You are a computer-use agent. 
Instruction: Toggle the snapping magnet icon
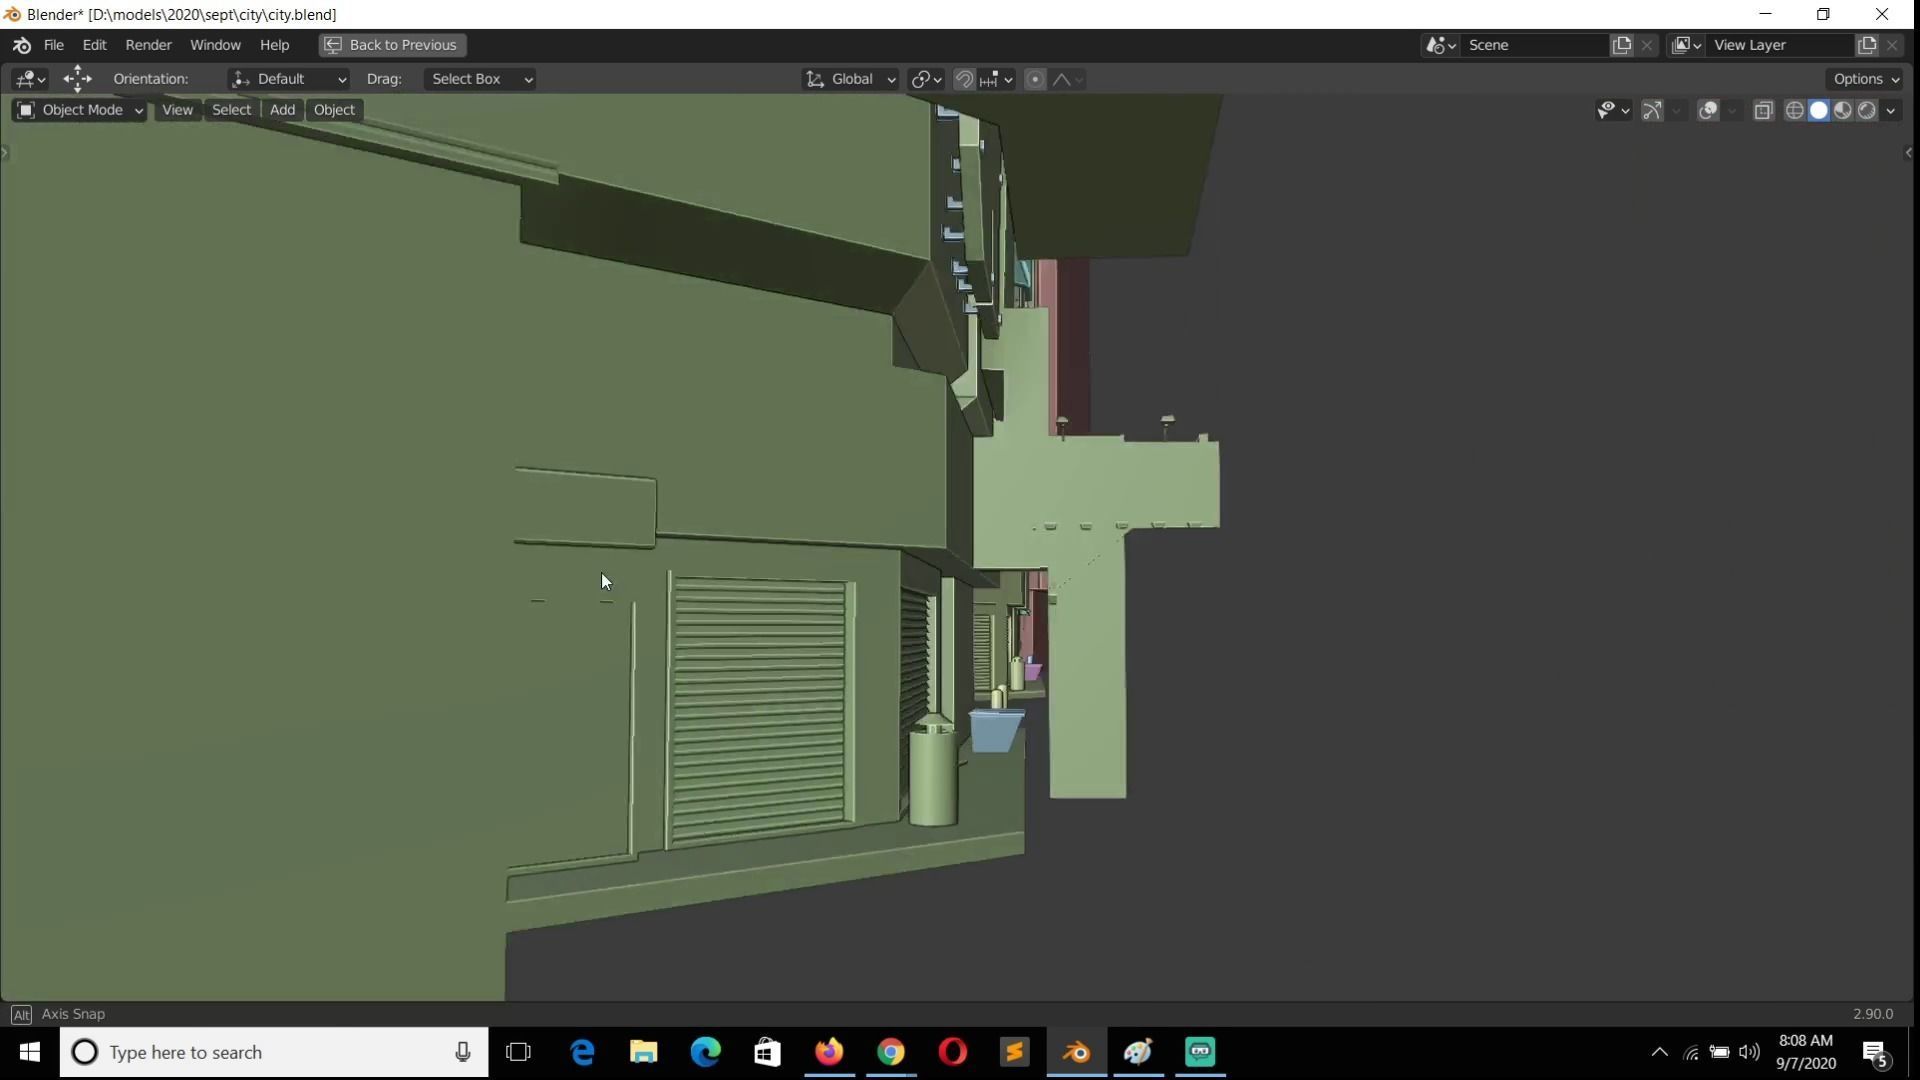pyautogui.click(x=964, y=79)
